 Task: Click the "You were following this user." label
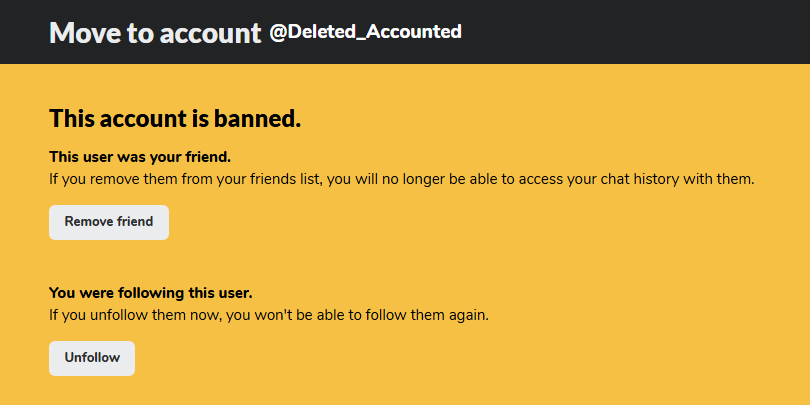click(x=151, y=293)
